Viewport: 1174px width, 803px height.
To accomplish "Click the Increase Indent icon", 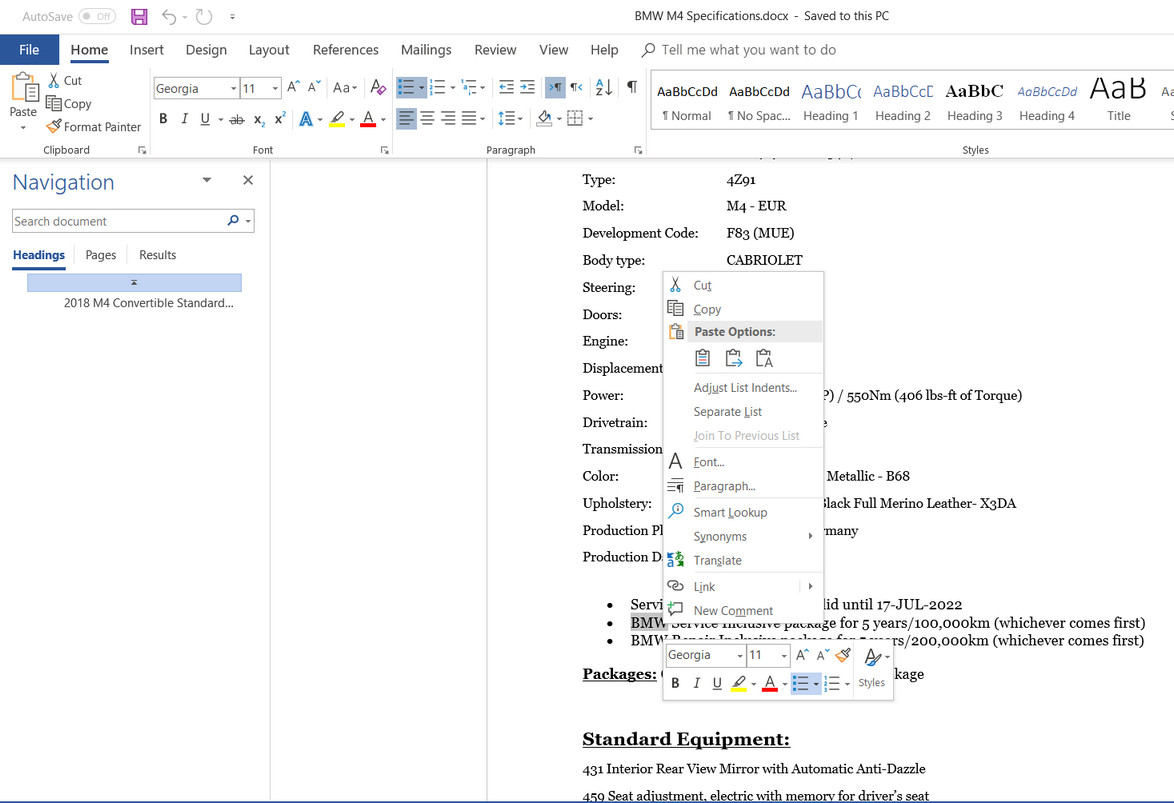I will point(527,88).
